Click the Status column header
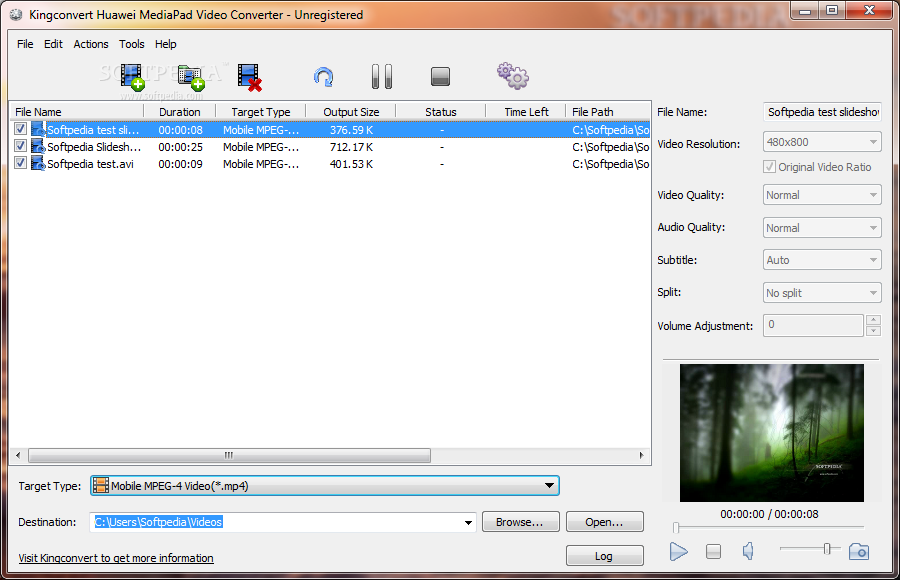Viewport: 900px width, 580px height. coord(441,112)
